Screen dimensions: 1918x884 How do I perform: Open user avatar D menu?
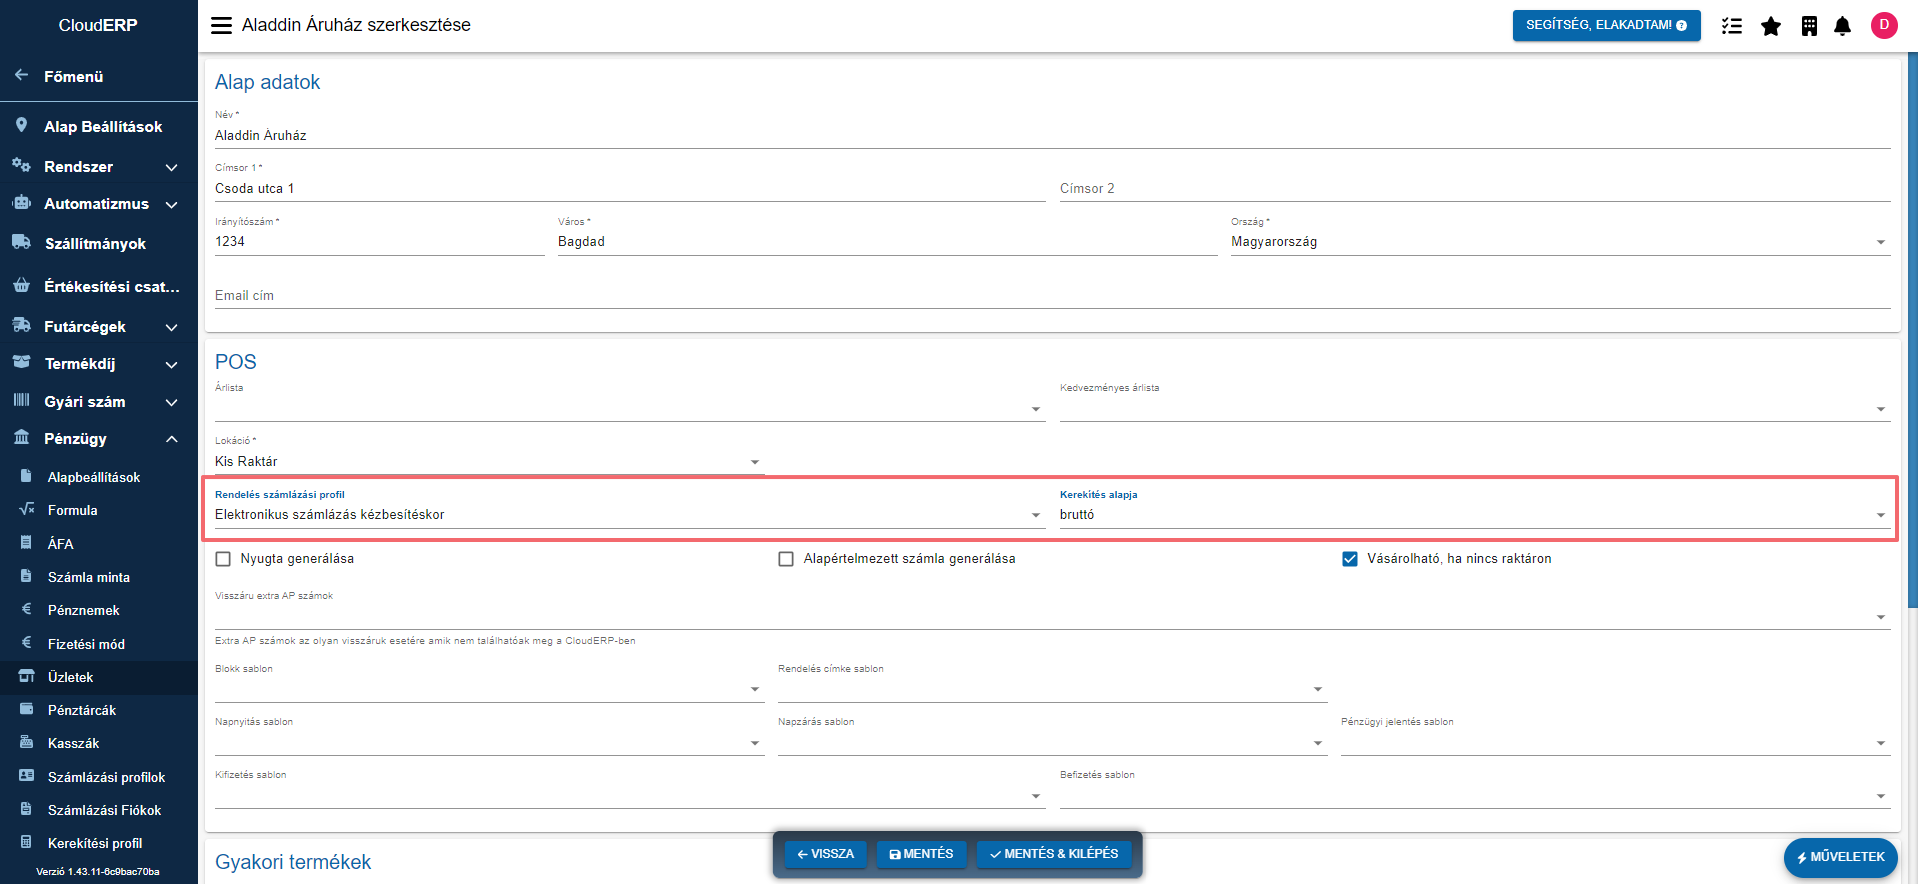click(1884, 26)
